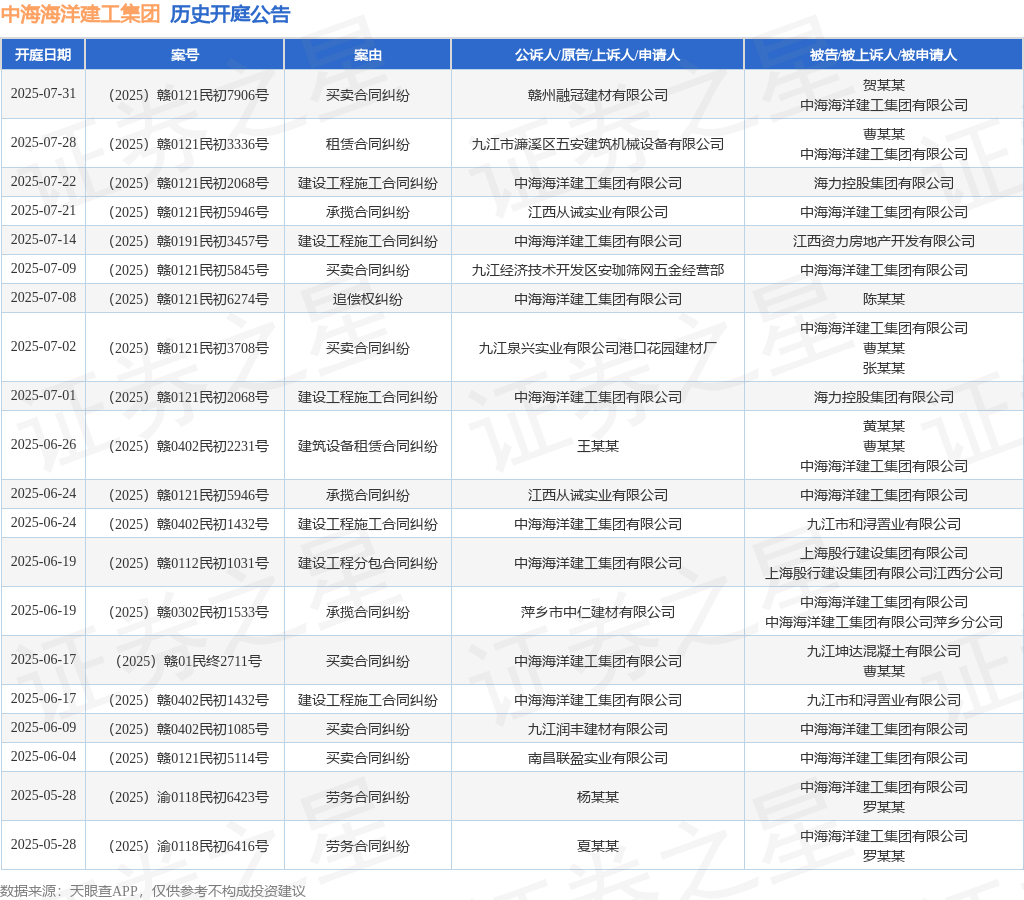Select the date 2025-07-01
The image size is (1024, 900).
(43, 395)
